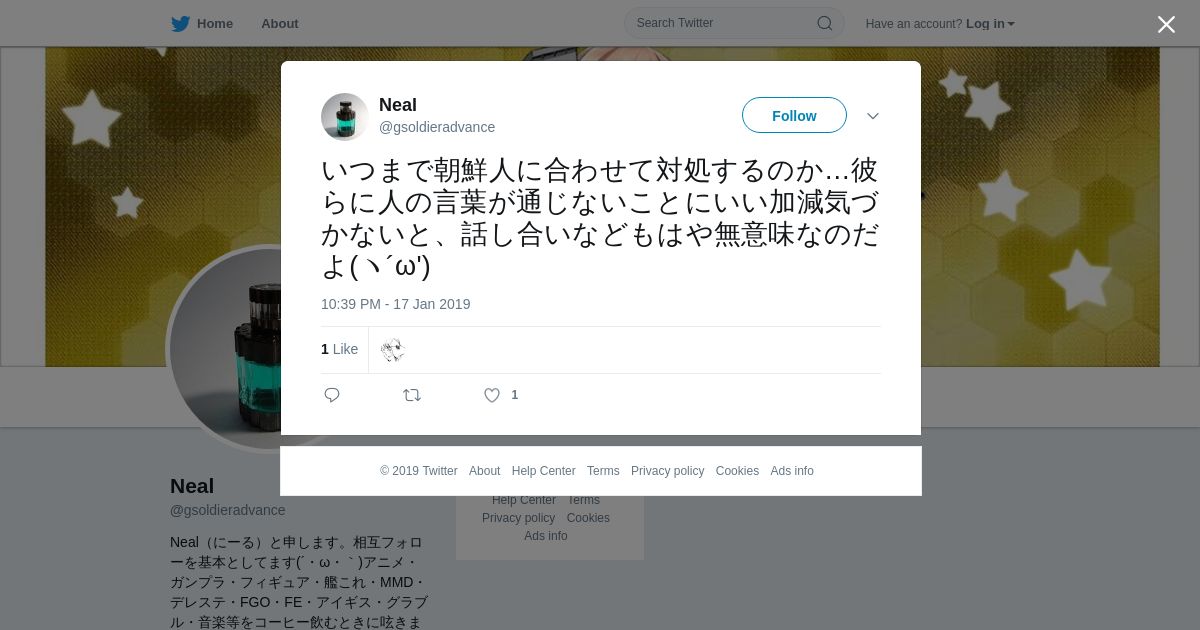Screen dimensions: 1200x630
Task: Open Neal's avatar in tweet header
Action: click(x=345, y=117)
